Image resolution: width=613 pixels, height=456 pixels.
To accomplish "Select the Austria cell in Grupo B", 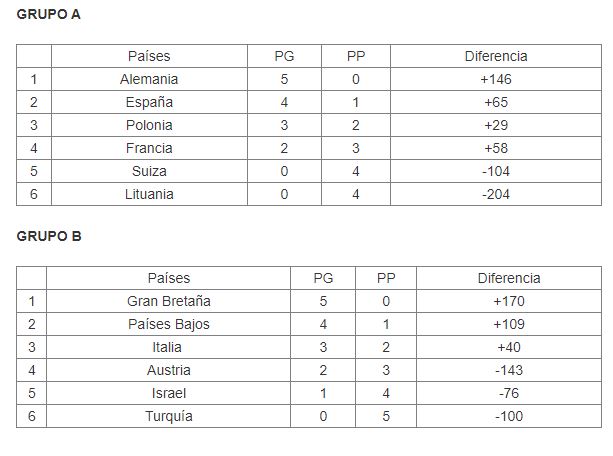I will (x=168, y=370).
